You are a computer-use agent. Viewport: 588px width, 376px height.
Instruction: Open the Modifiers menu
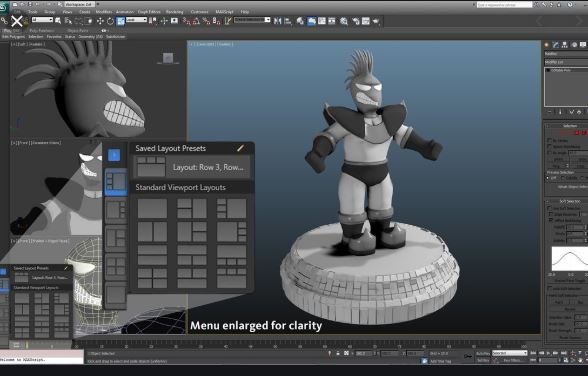click(104, 12)
